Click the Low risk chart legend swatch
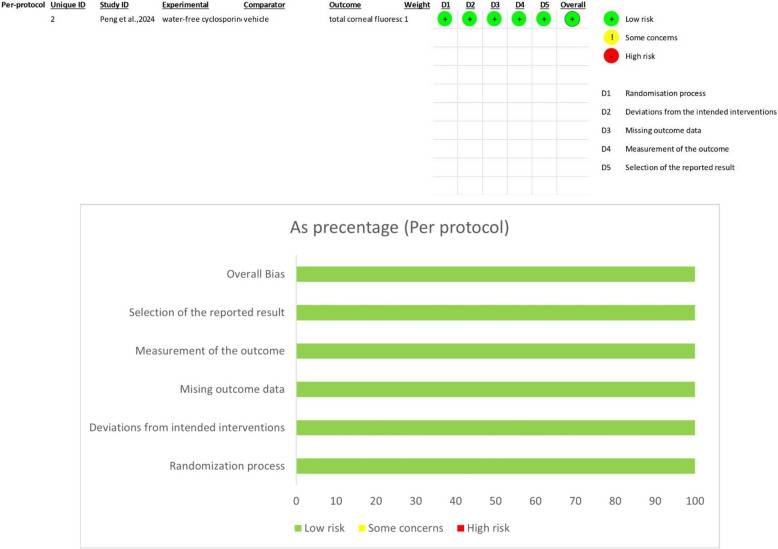 (298, 527)
